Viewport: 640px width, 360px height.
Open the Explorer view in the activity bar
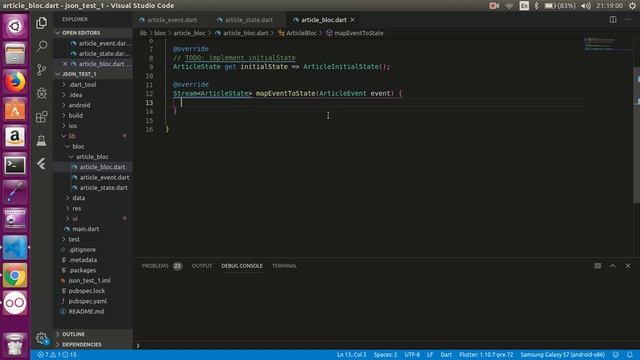point(41,23)
